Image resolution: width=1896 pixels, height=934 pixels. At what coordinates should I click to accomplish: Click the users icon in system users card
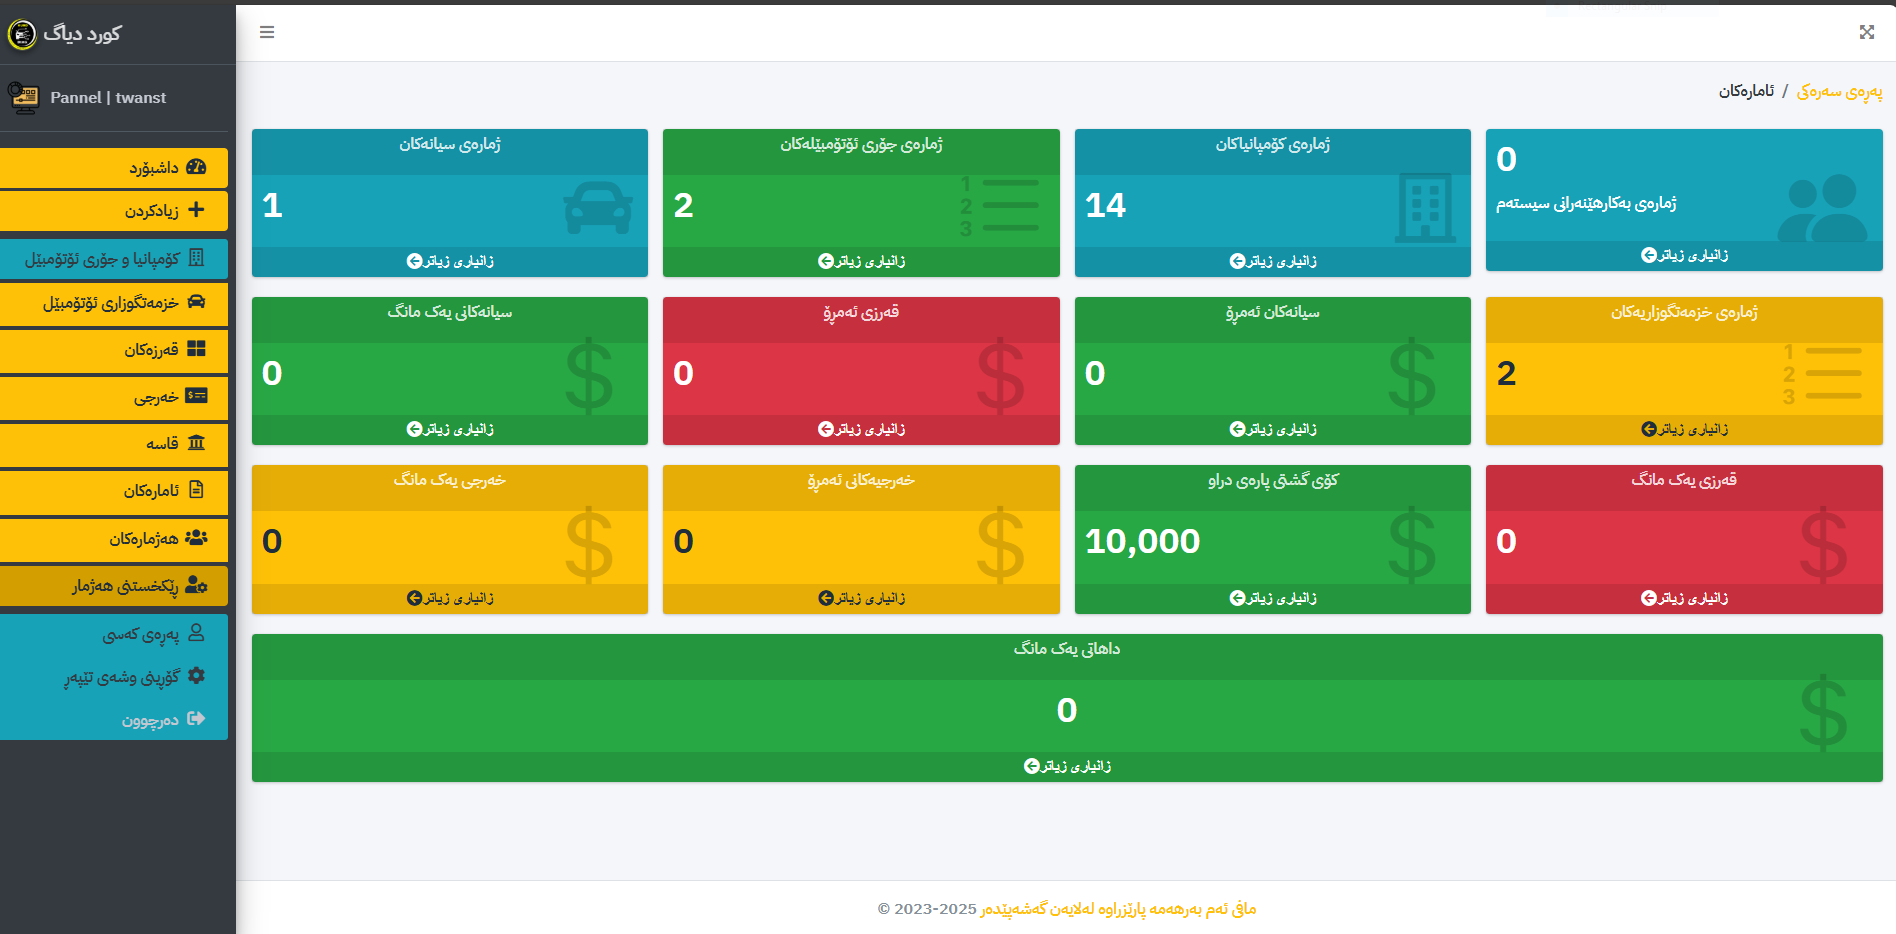pos(1822,207)
